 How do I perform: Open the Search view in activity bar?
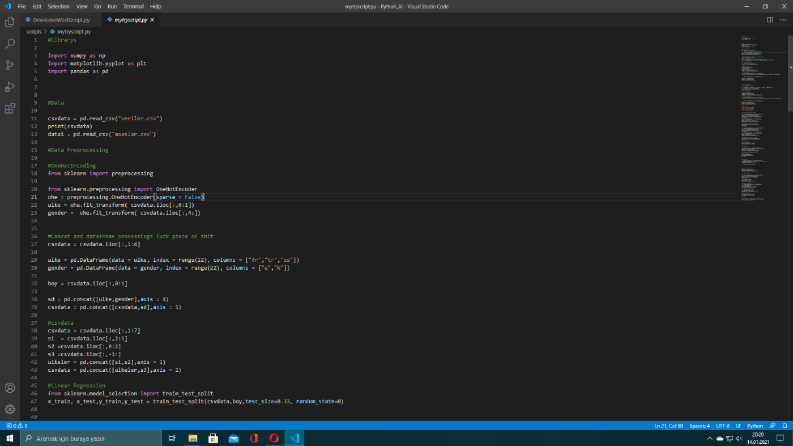[10, 44]
